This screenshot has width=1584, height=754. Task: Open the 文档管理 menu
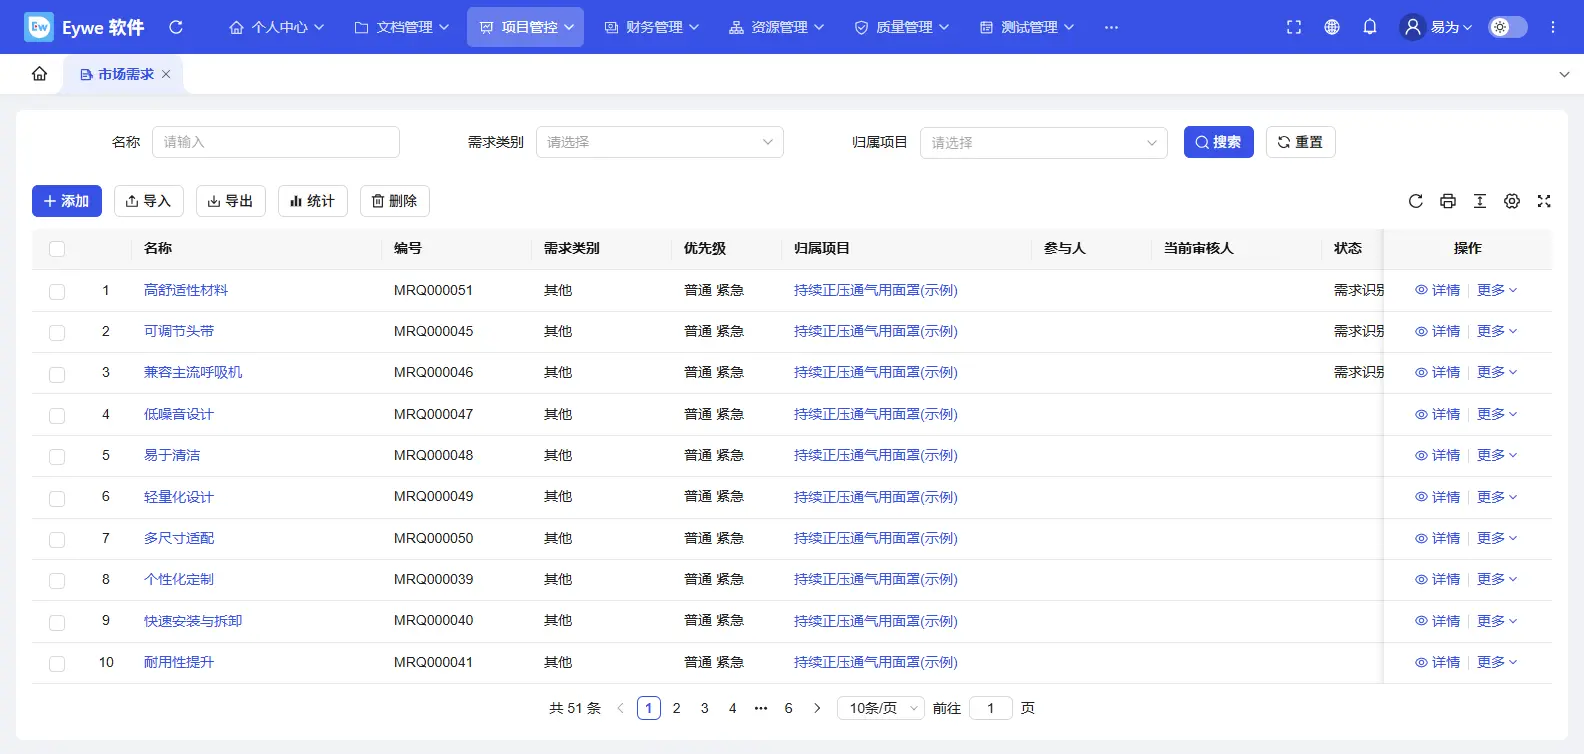click(402, 27)
